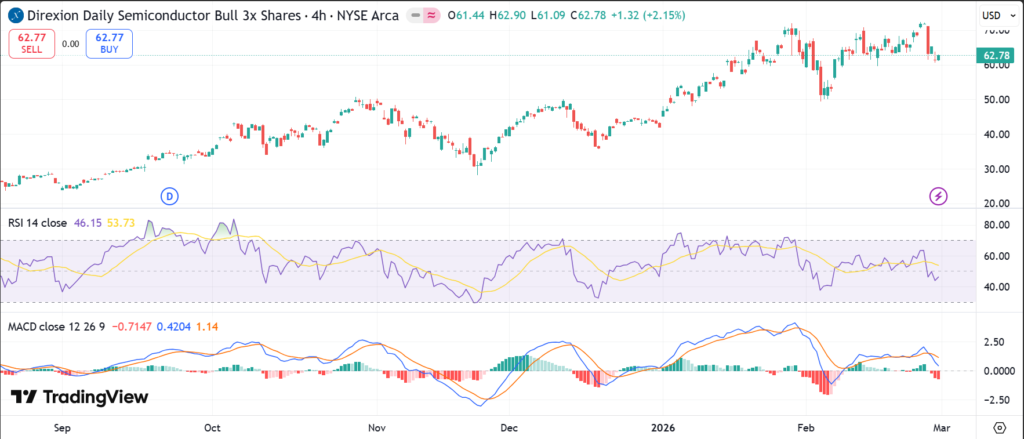Click the purple lightning bolt event icon
Viewport: 1024px width, 439px height.
(938, 195)
